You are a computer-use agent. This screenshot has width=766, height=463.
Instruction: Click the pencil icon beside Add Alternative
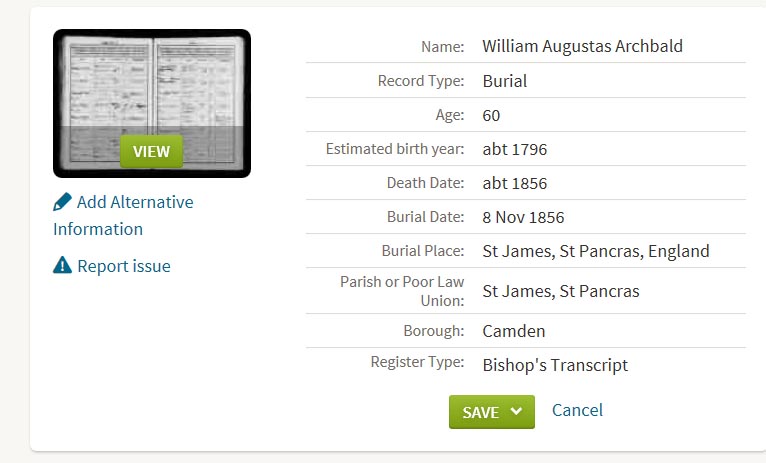click(x=62, y=202)
